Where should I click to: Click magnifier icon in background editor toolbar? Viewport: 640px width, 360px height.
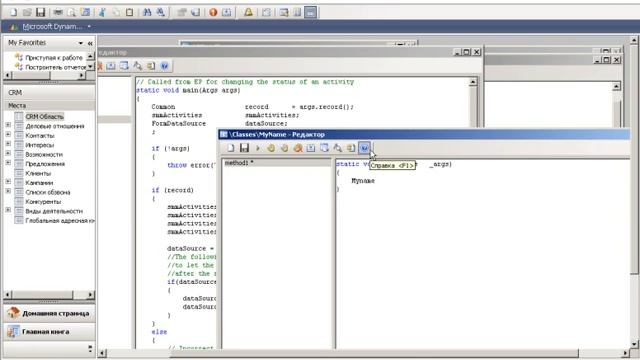click(138, 66)
